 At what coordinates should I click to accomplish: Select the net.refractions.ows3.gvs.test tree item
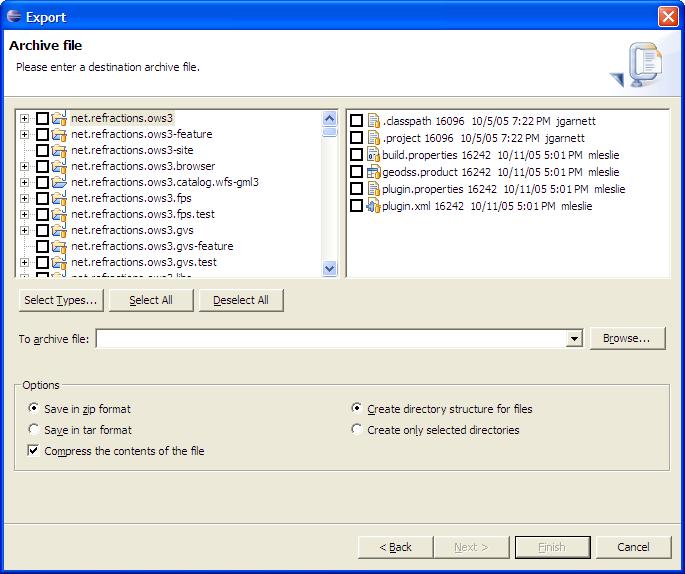click(x=143, y=262)
